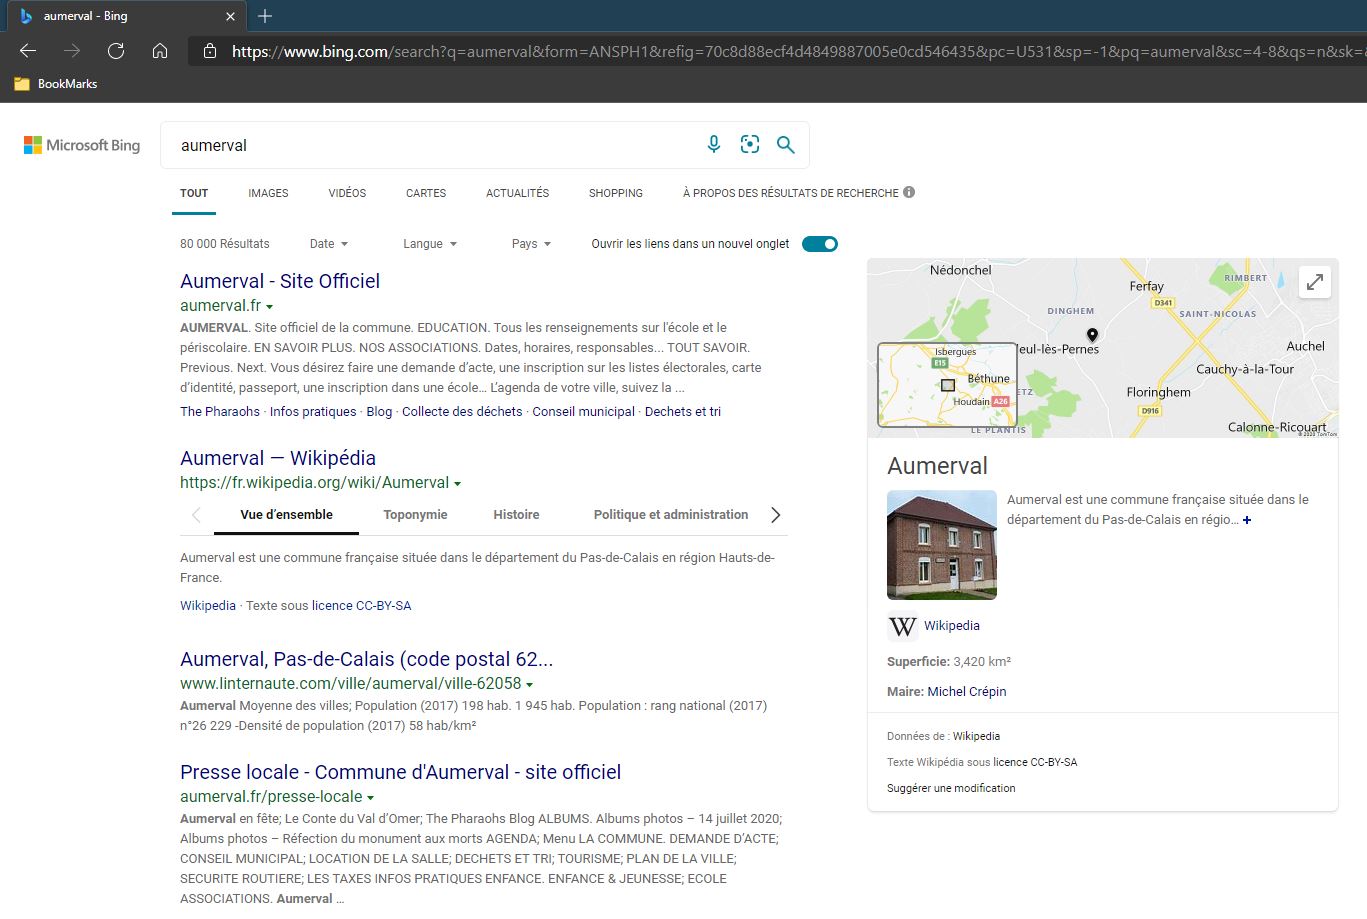Expand the map with arrows icon

point(1314,282)
